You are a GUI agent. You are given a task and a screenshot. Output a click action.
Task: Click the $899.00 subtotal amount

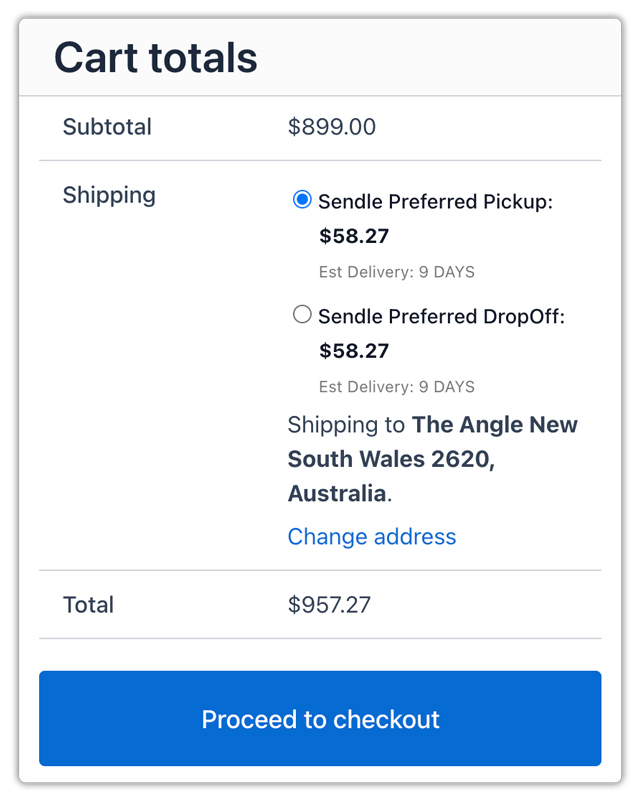coord(331,127)
